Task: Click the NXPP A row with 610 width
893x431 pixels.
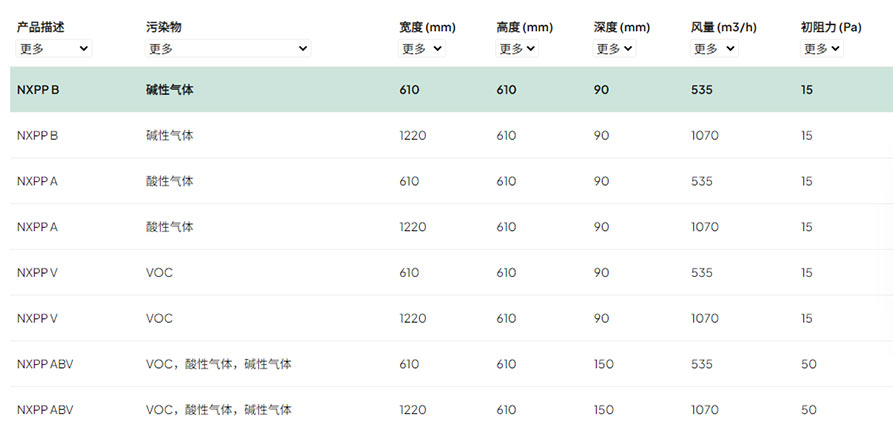Action: (451, 181)
